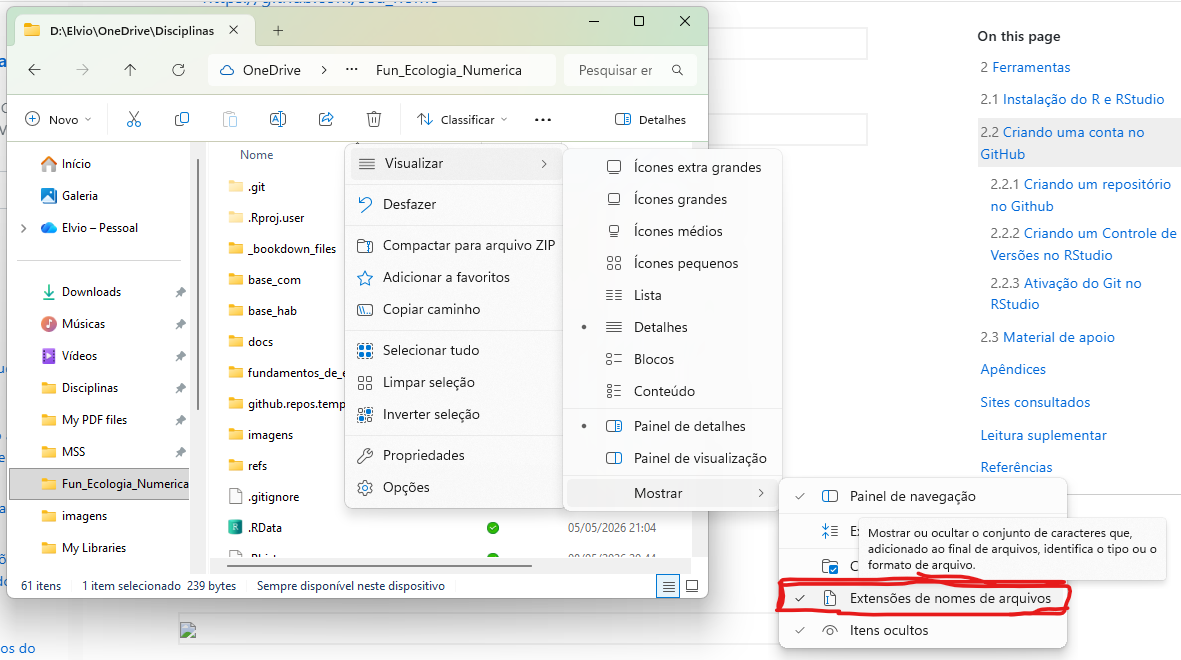Refresh the current folder view

click(x=179, y=70)
